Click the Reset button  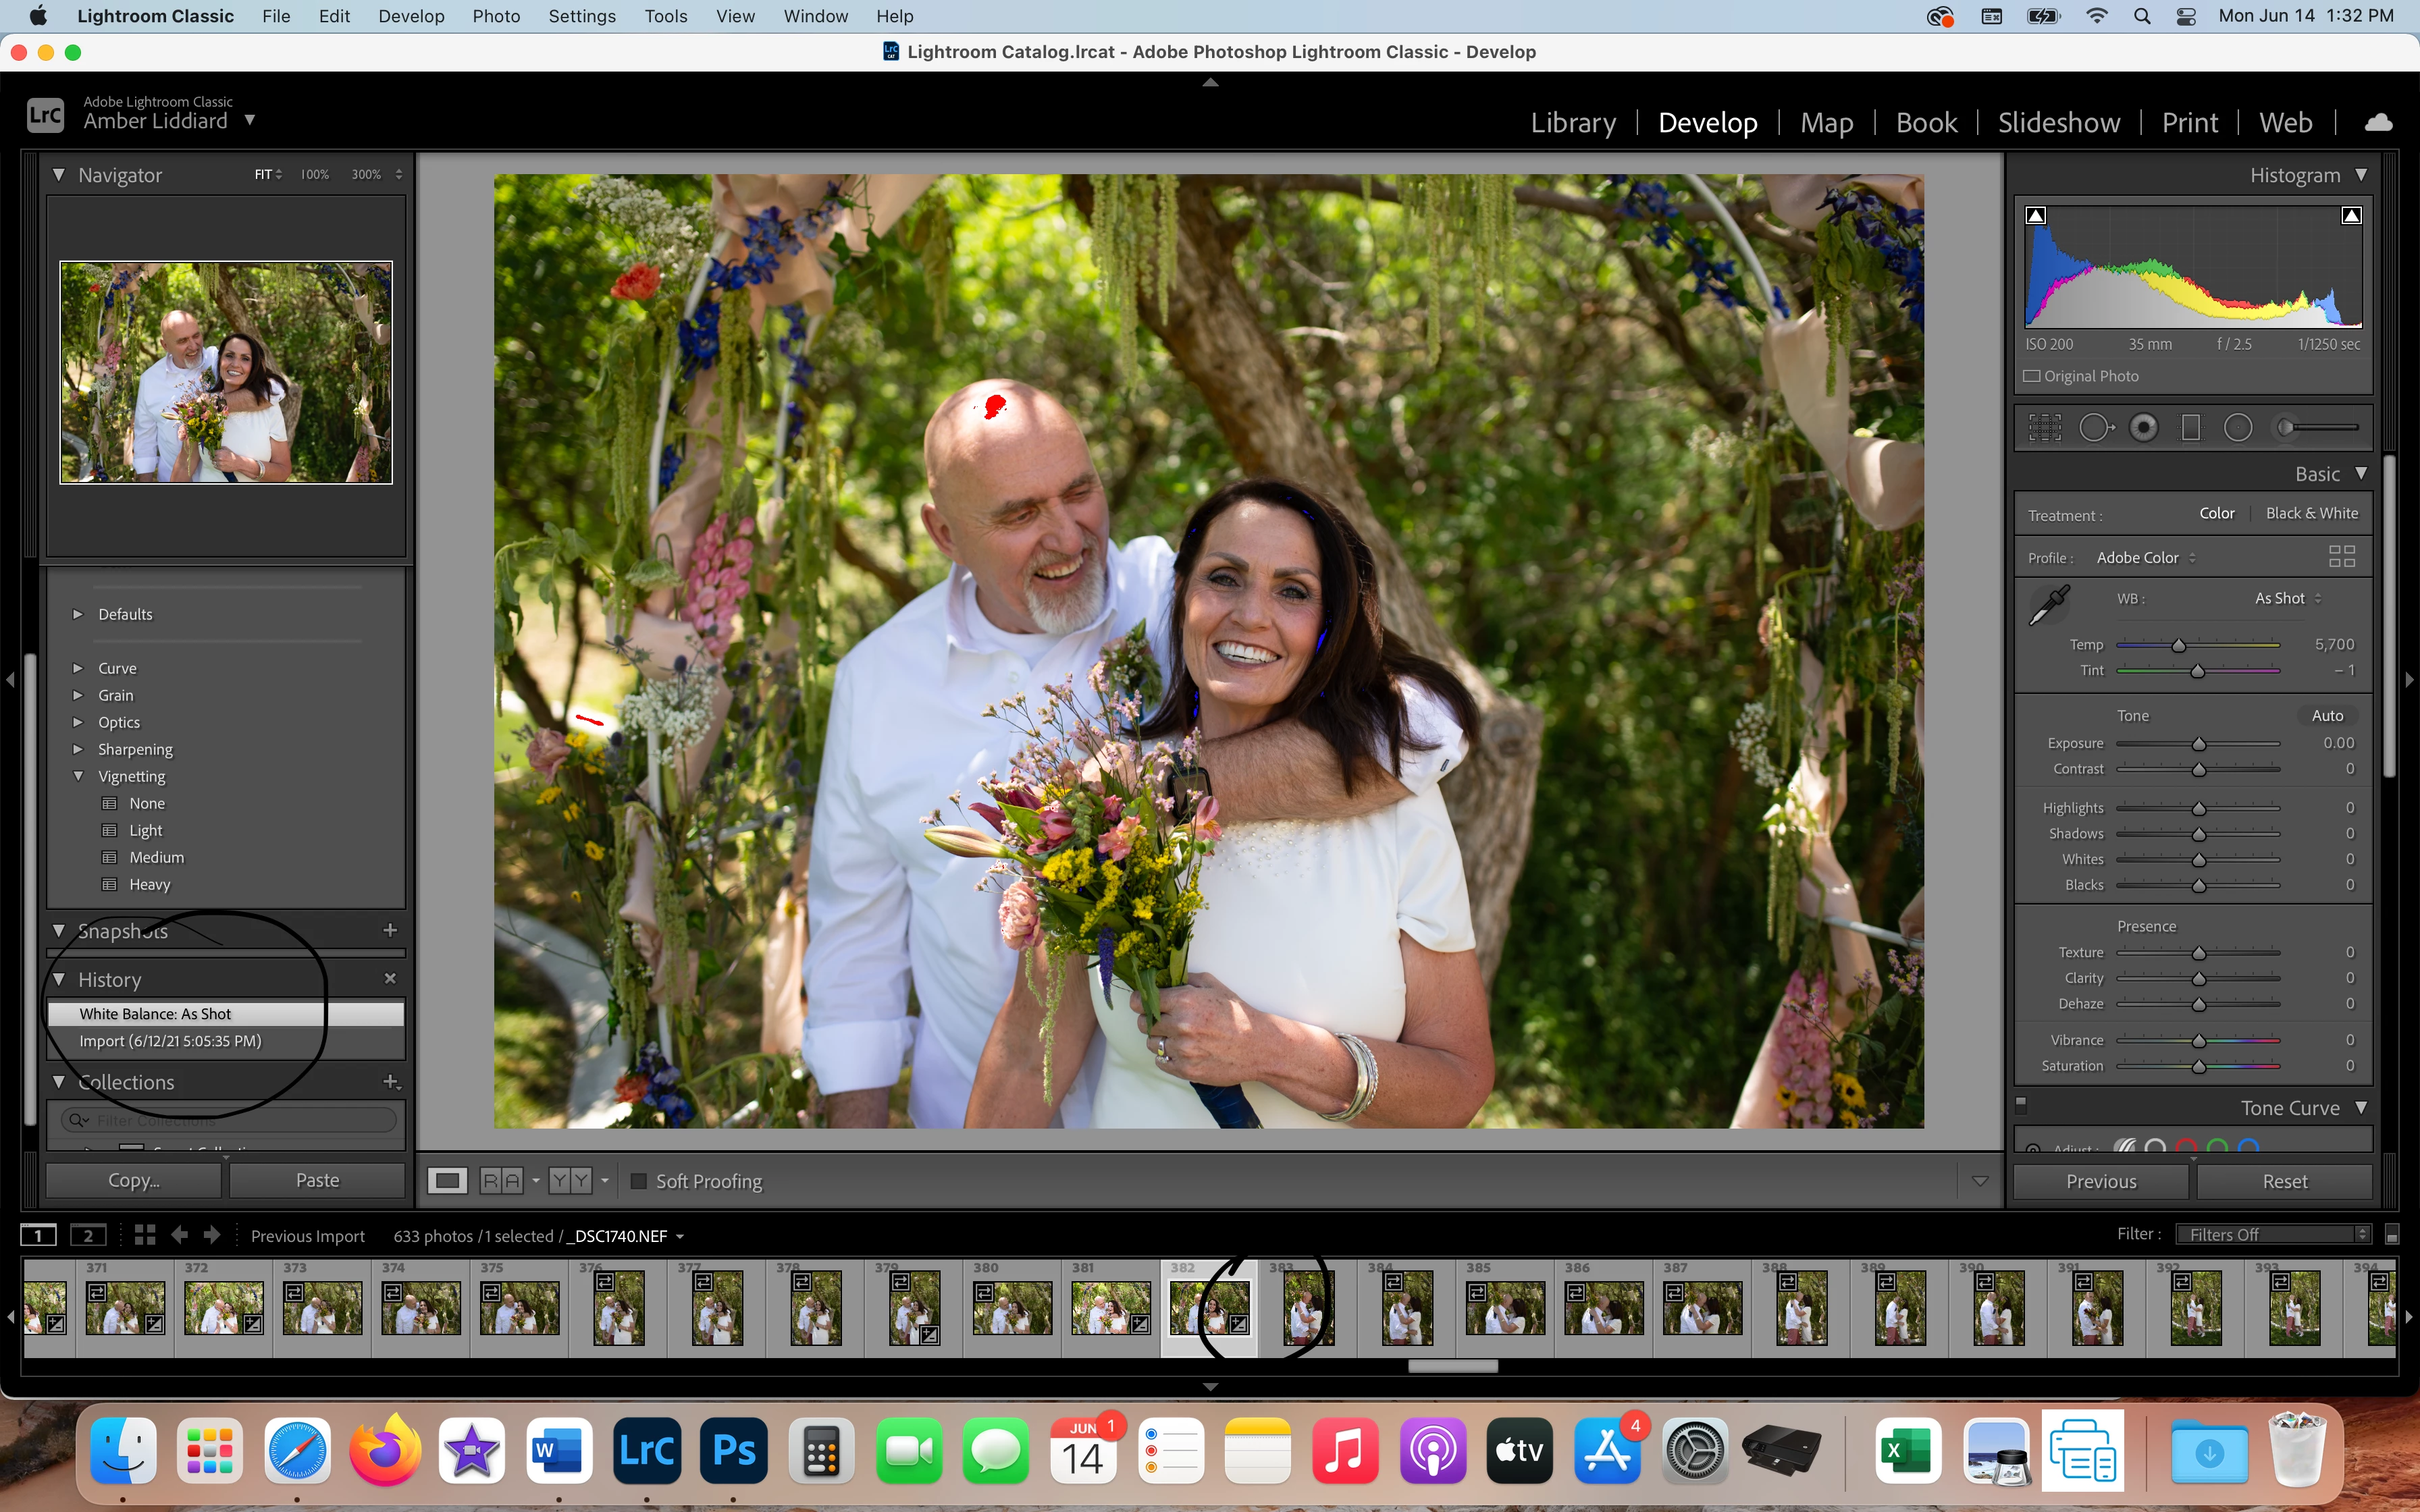pos(2284,1181)
